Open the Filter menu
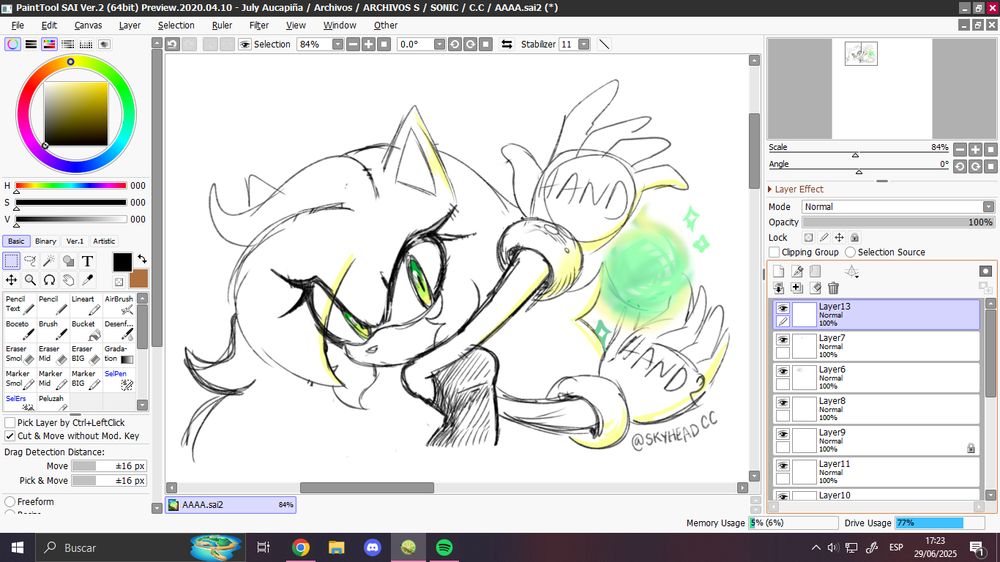Image resolution: width=1000 pixels, height=562 pixels. (x=259, y=26)
